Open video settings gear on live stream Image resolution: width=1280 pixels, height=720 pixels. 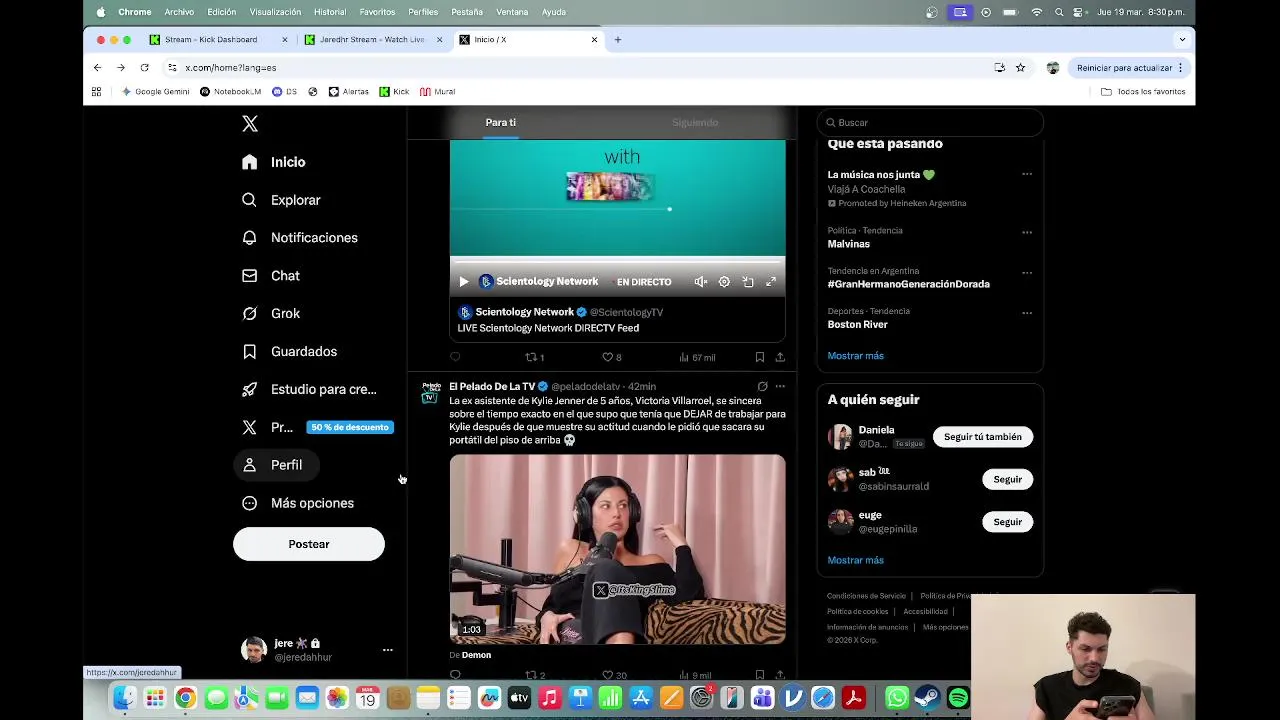click(x=724, y=282)
